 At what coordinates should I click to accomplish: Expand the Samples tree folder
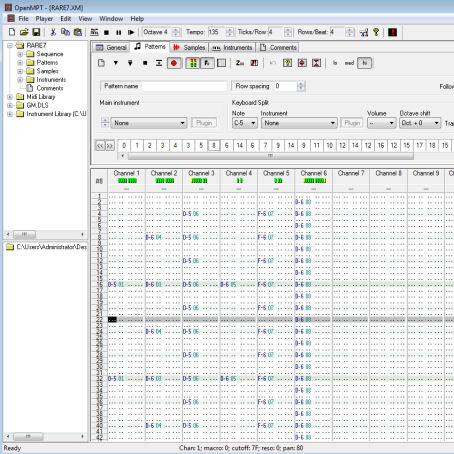point(20,71)
